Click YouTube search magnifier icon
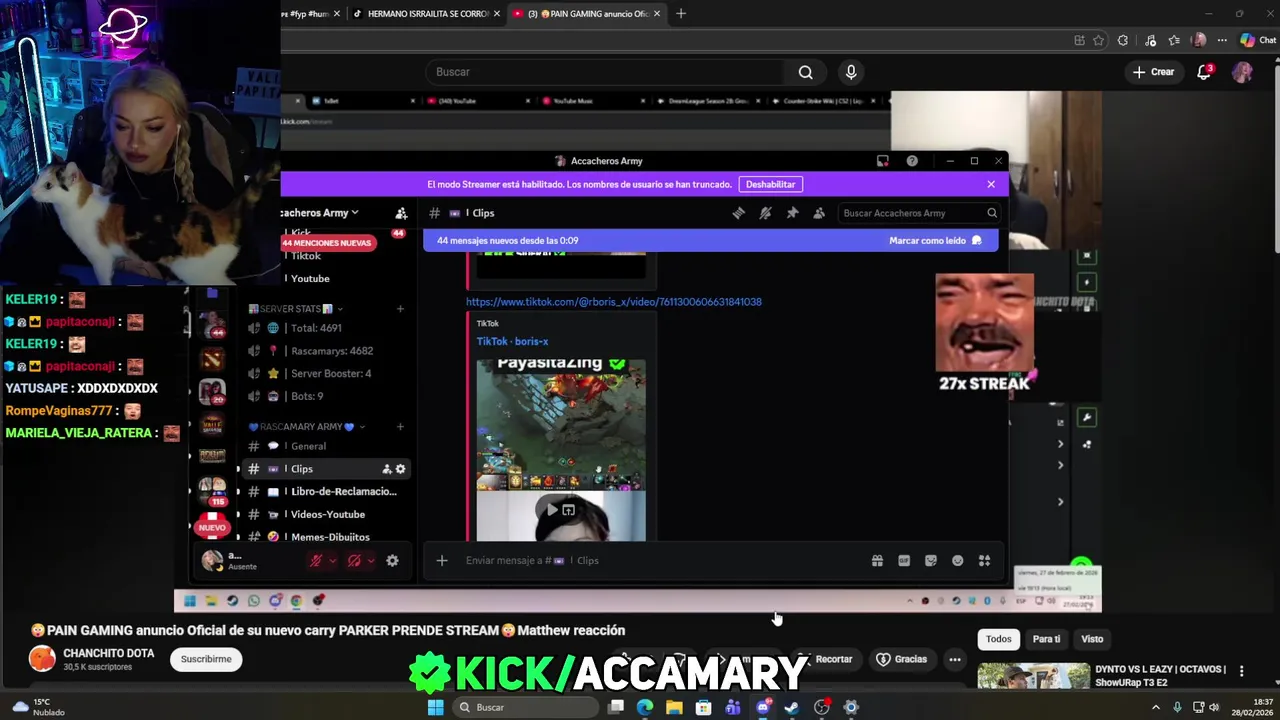The height and width of the screenshot is (720, 1280). pos(805,72)
